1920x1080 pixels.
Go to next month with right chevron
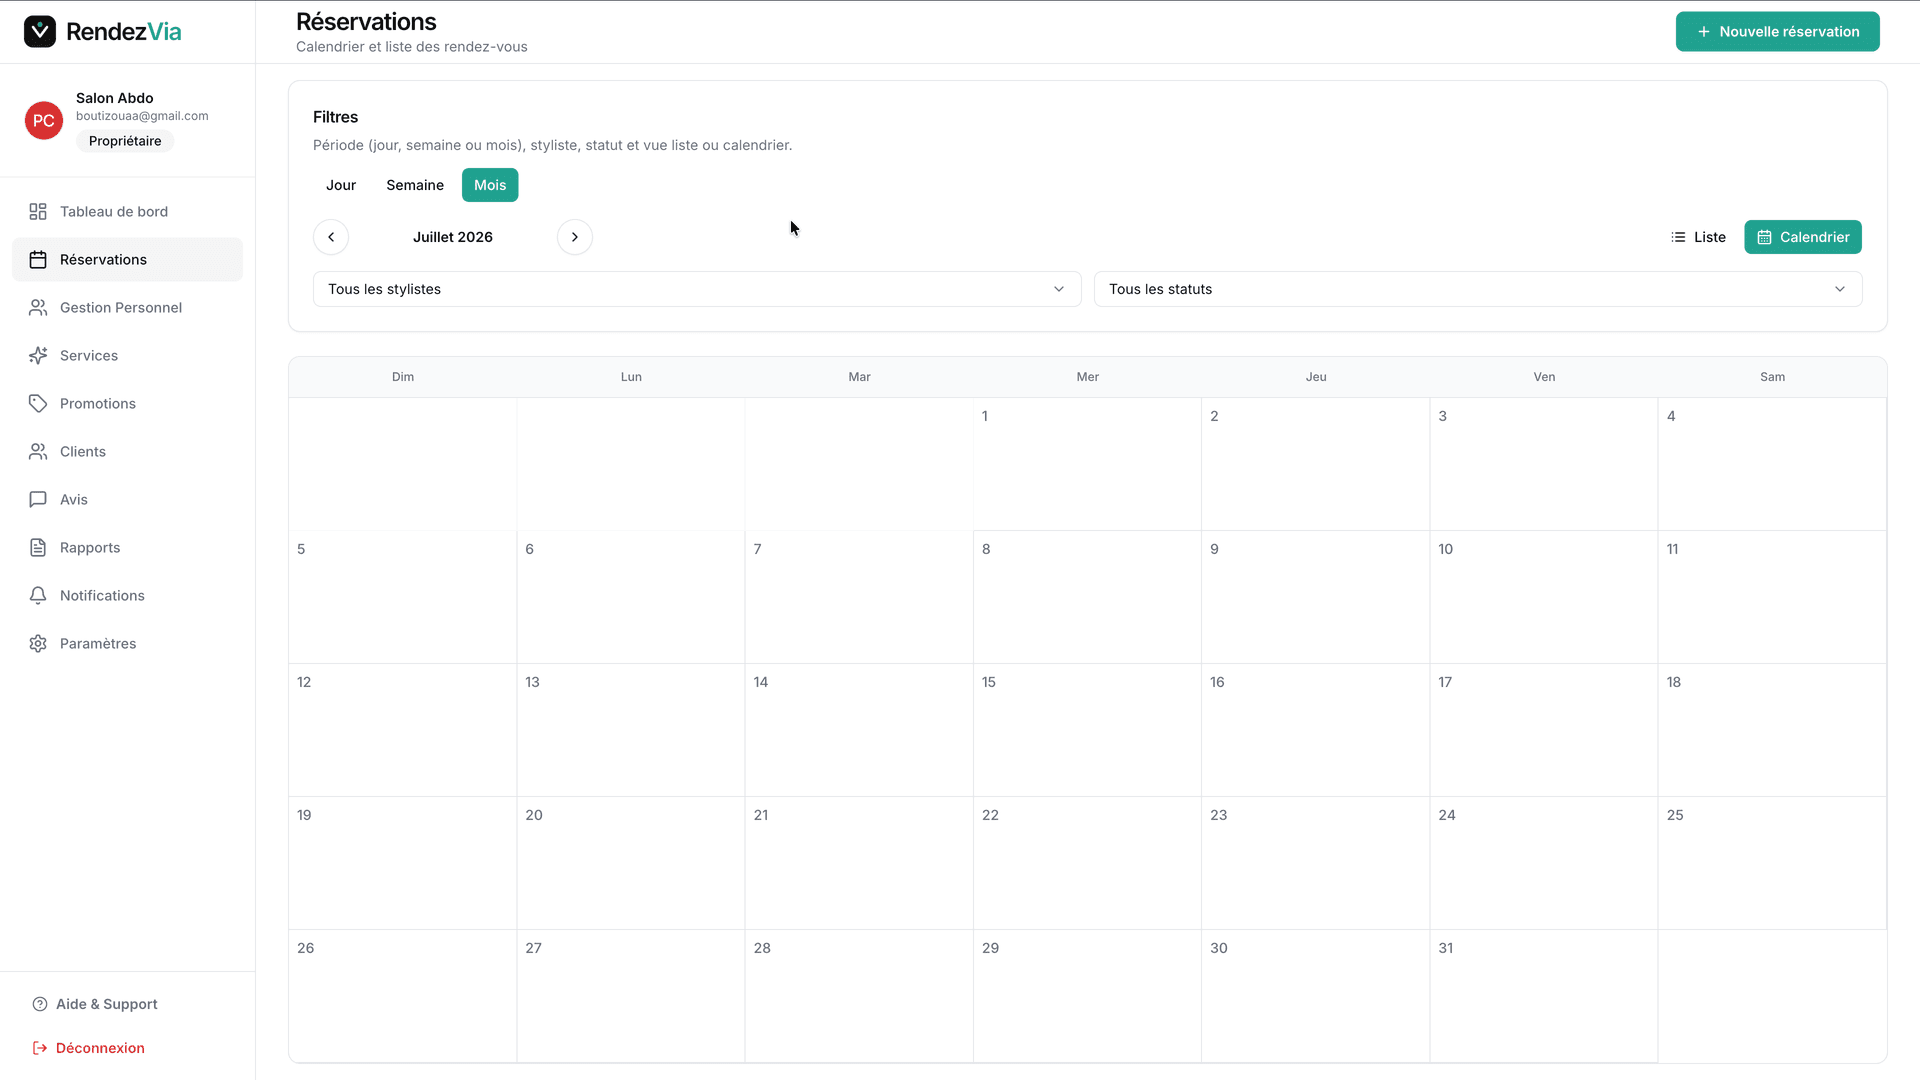click(x=575, y=237)
